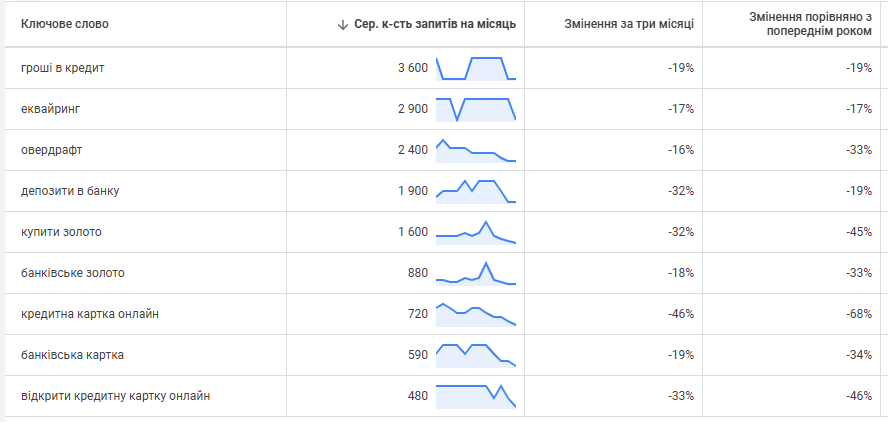888x422 pixels.
Task: Click the trend sparkline for 'гроші в кредит'
Action: [476, 68]
